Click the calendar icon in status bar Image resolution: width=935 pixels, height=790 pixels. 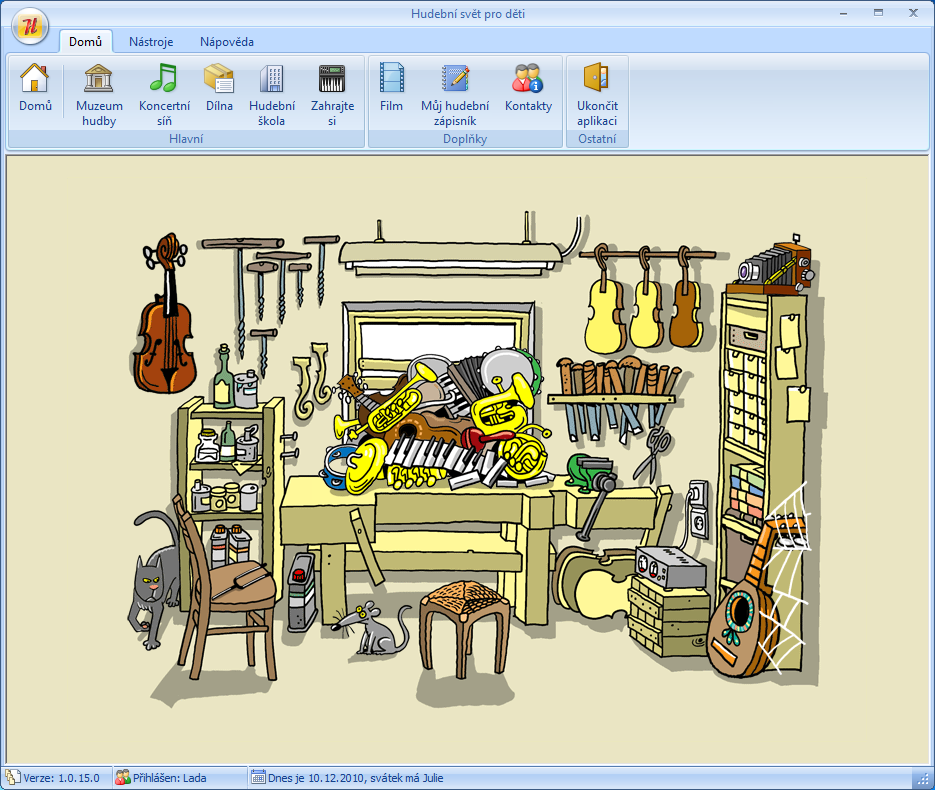[258, 777]
